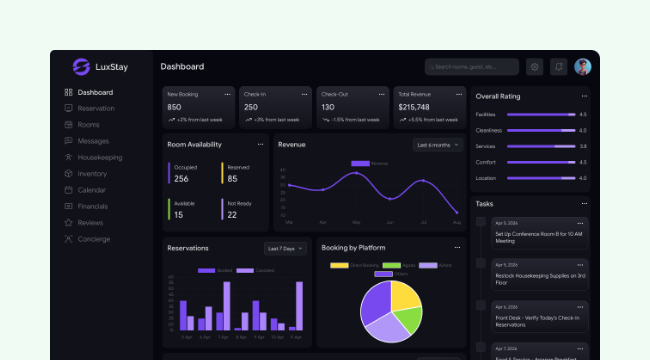Check the Restock Housekeeping Supplies task
The height and width of the screenshot is (360, 650).
(x=481, y=263)
